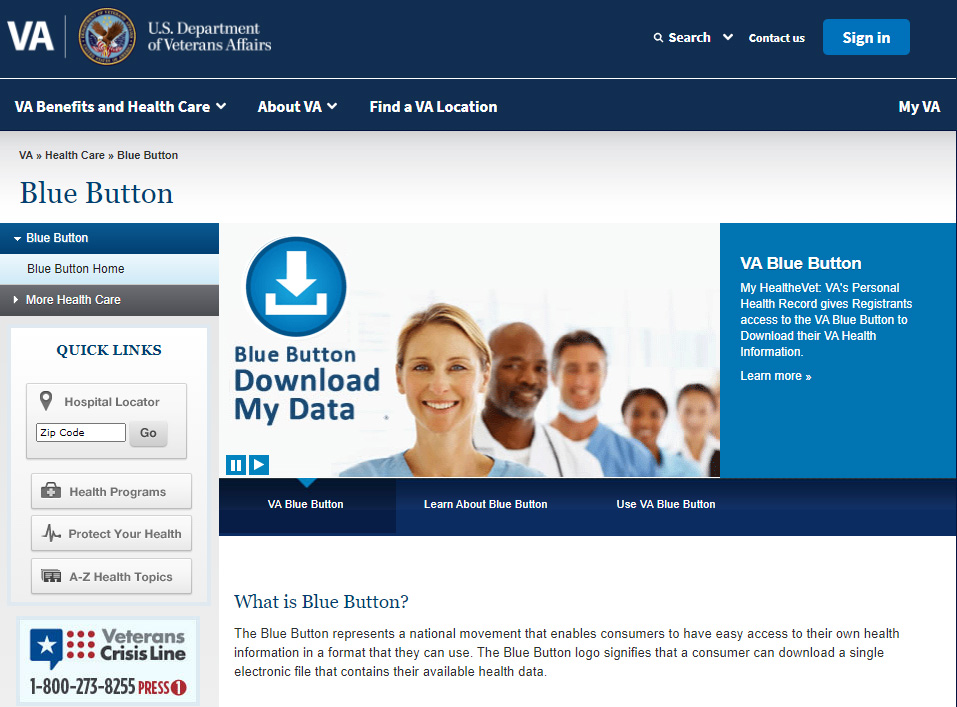Open Find a VA Location
957x707 pixels.
(x=433, y=107)
